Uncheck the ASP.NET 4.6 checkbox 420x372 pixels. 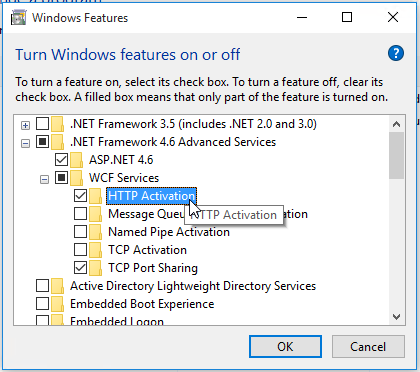(x=61, y=160)
